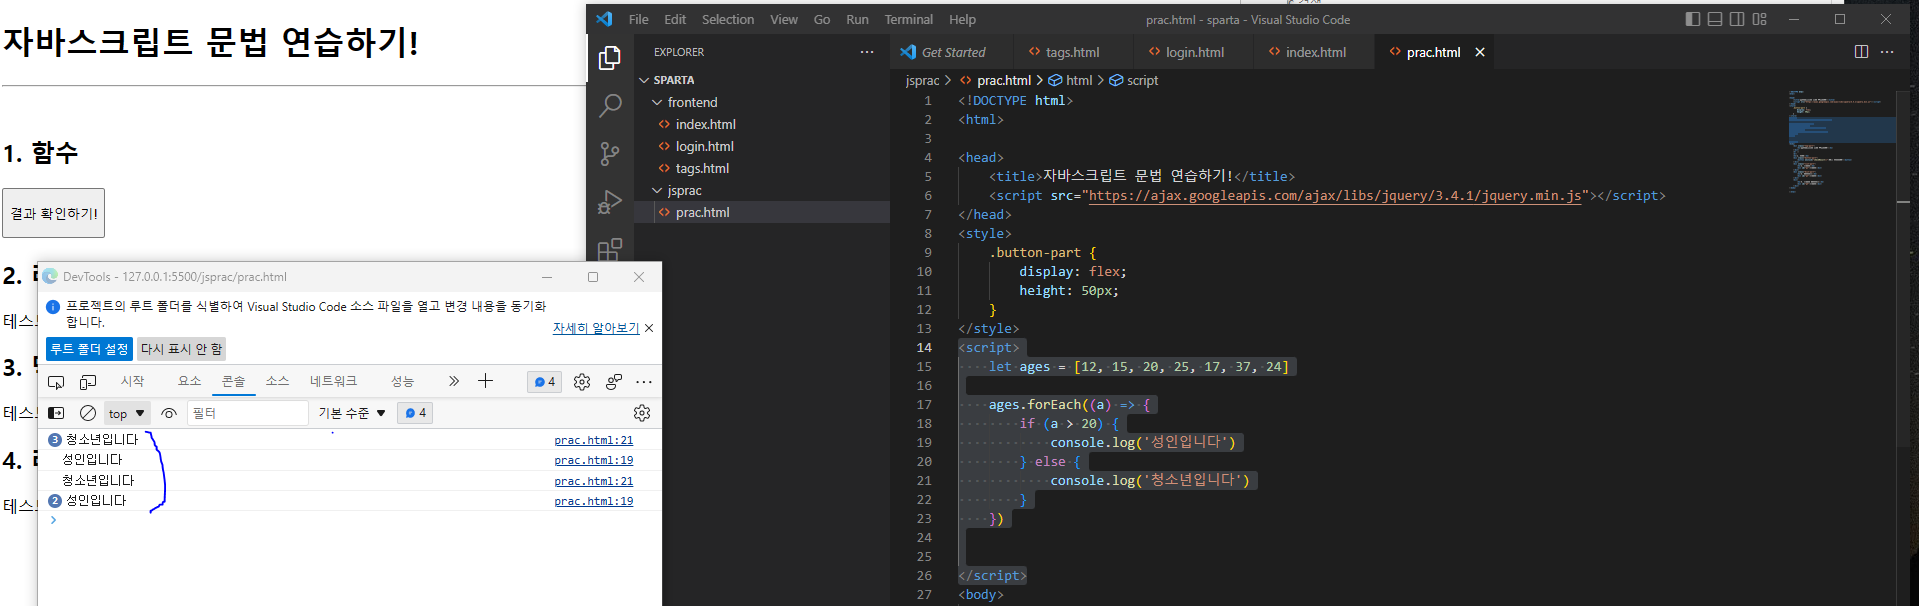Close the prac.html editor tab
The image size is (1919, 606).
click(1480, 52)
